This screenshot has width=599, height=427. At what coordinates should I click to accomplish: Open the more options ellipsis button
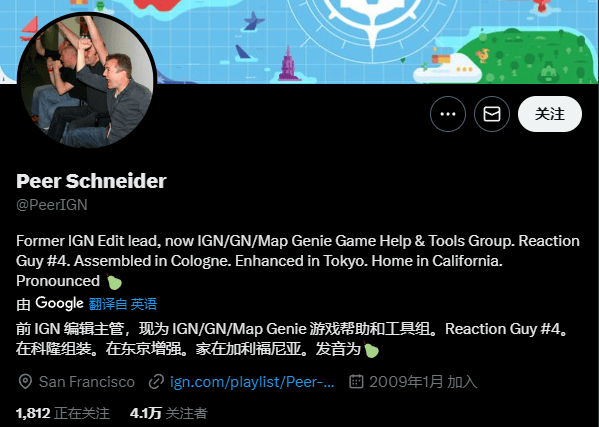point(448,114)
